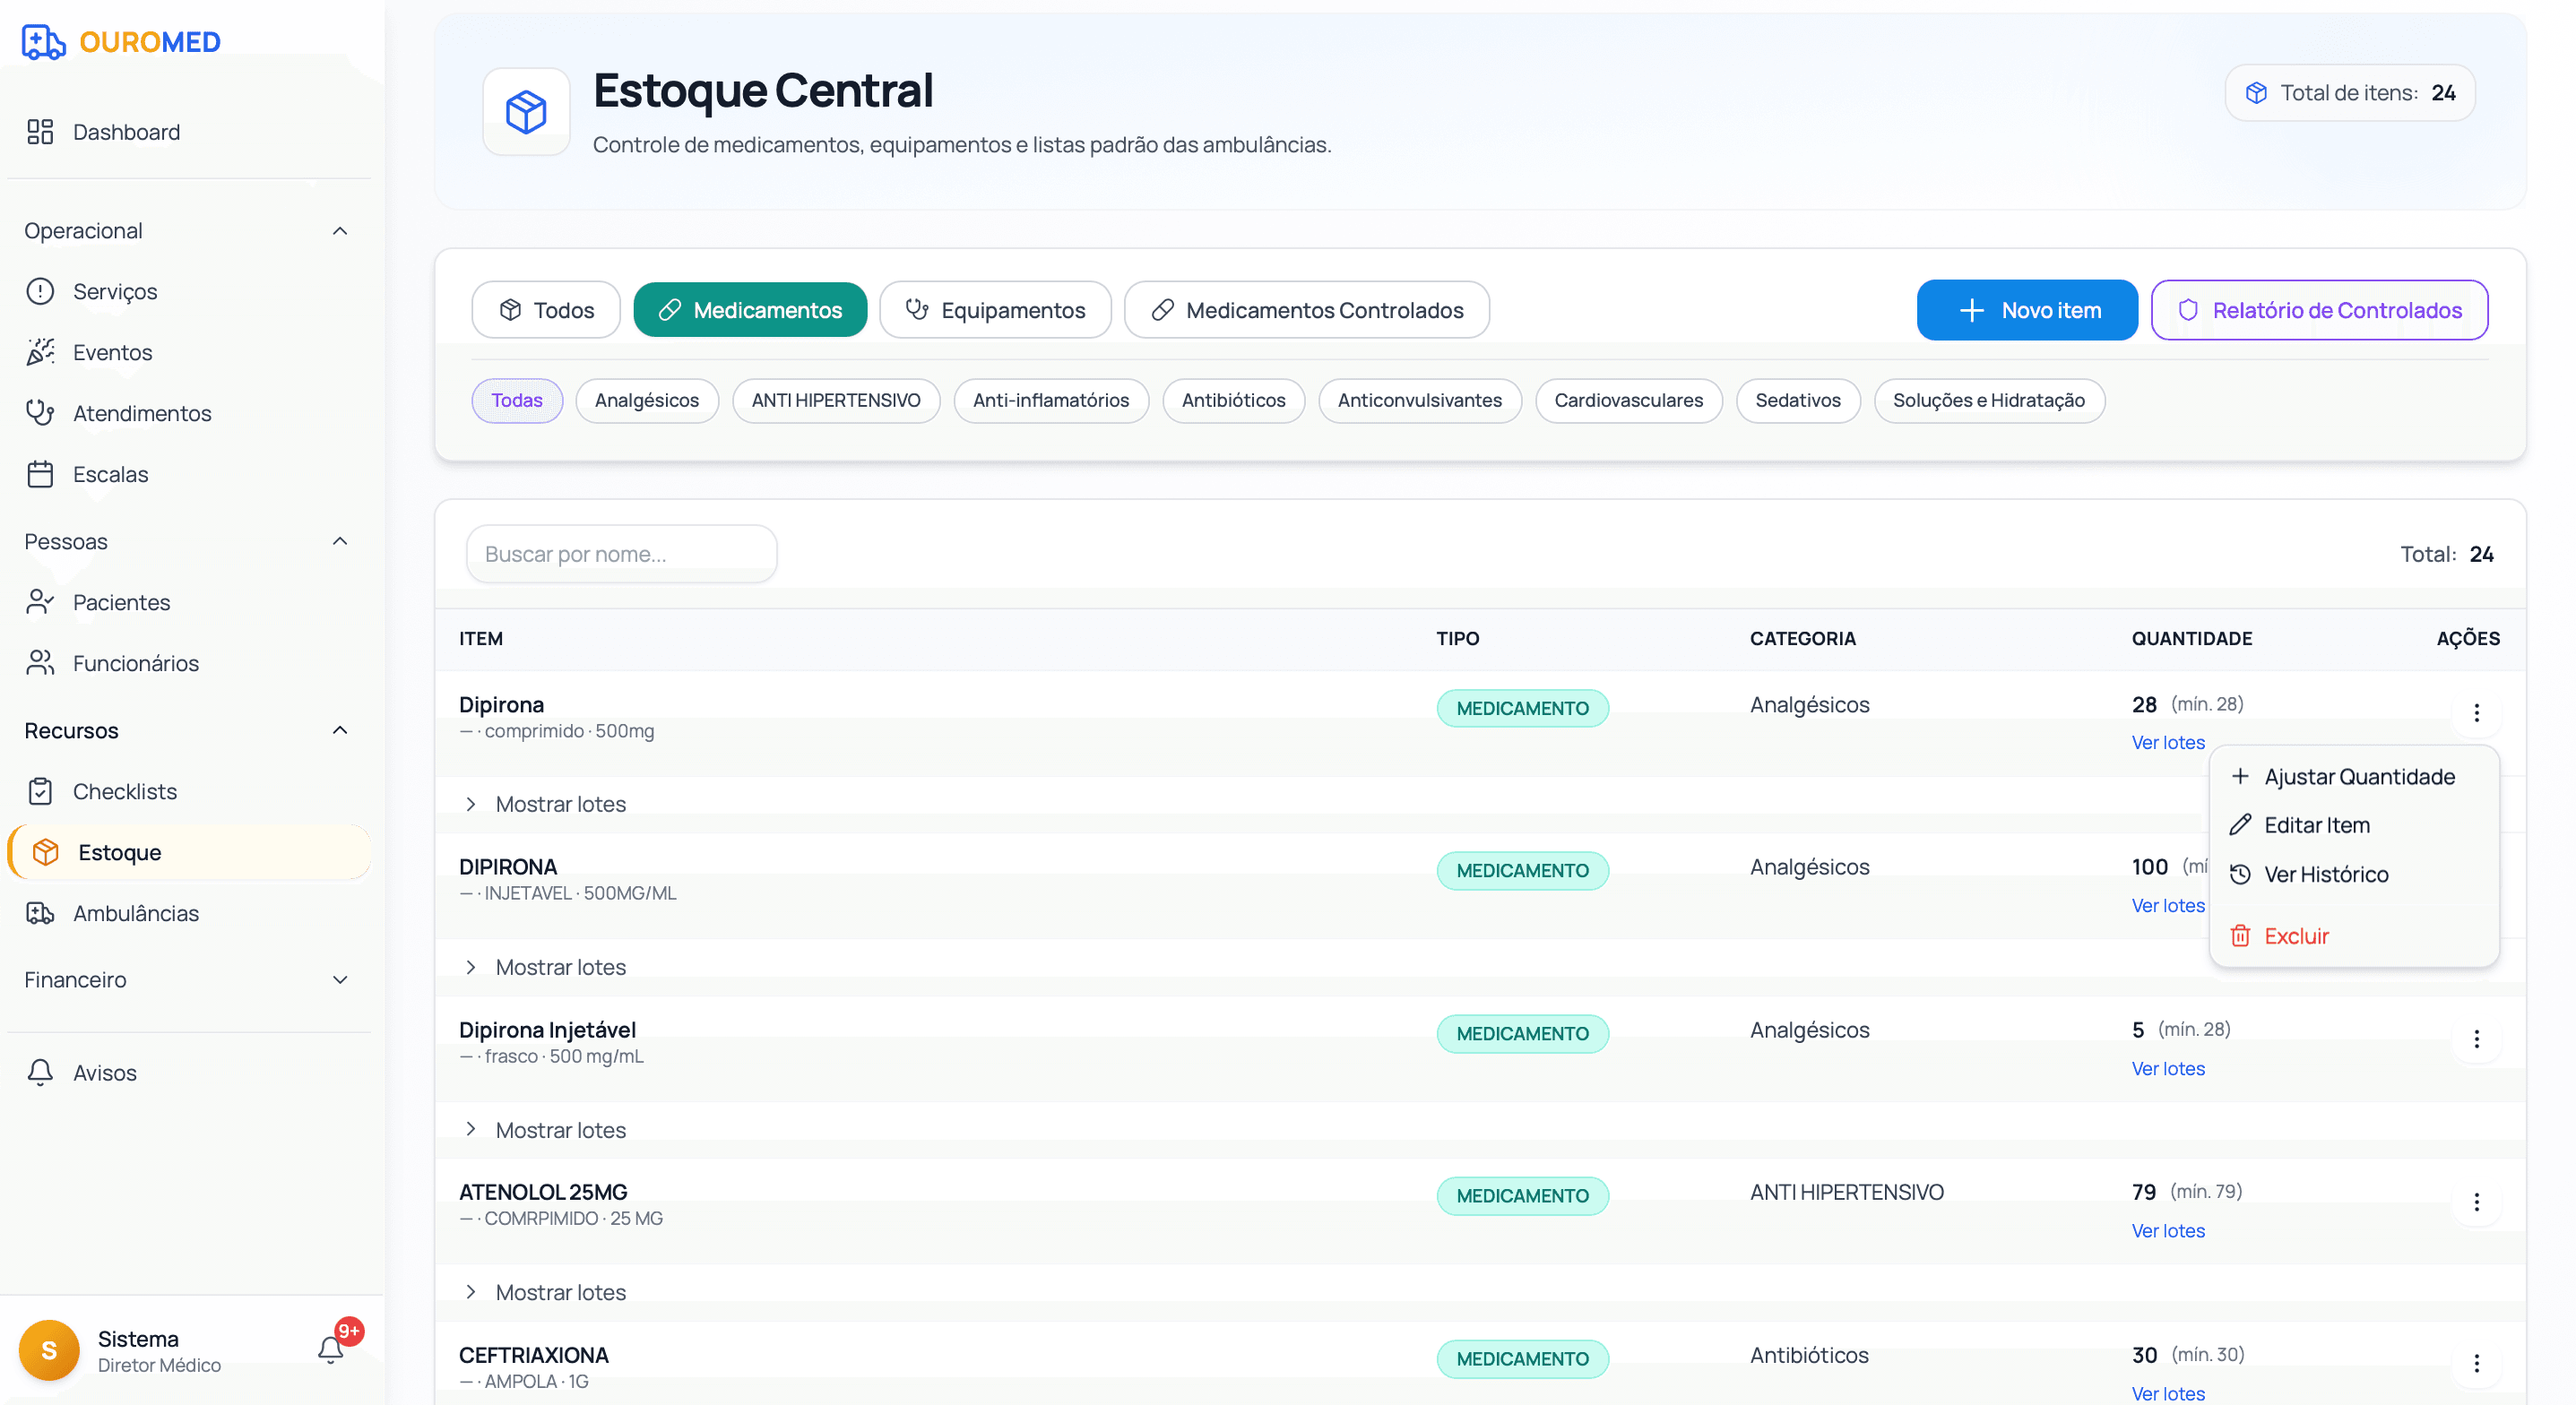The height and width of the screenshot is (1405, 2576).
Task: Click MEDICAMENTO badge in CEFTRIAXIONA row
Action: pyautogui.click(x=1522, y=1359)
